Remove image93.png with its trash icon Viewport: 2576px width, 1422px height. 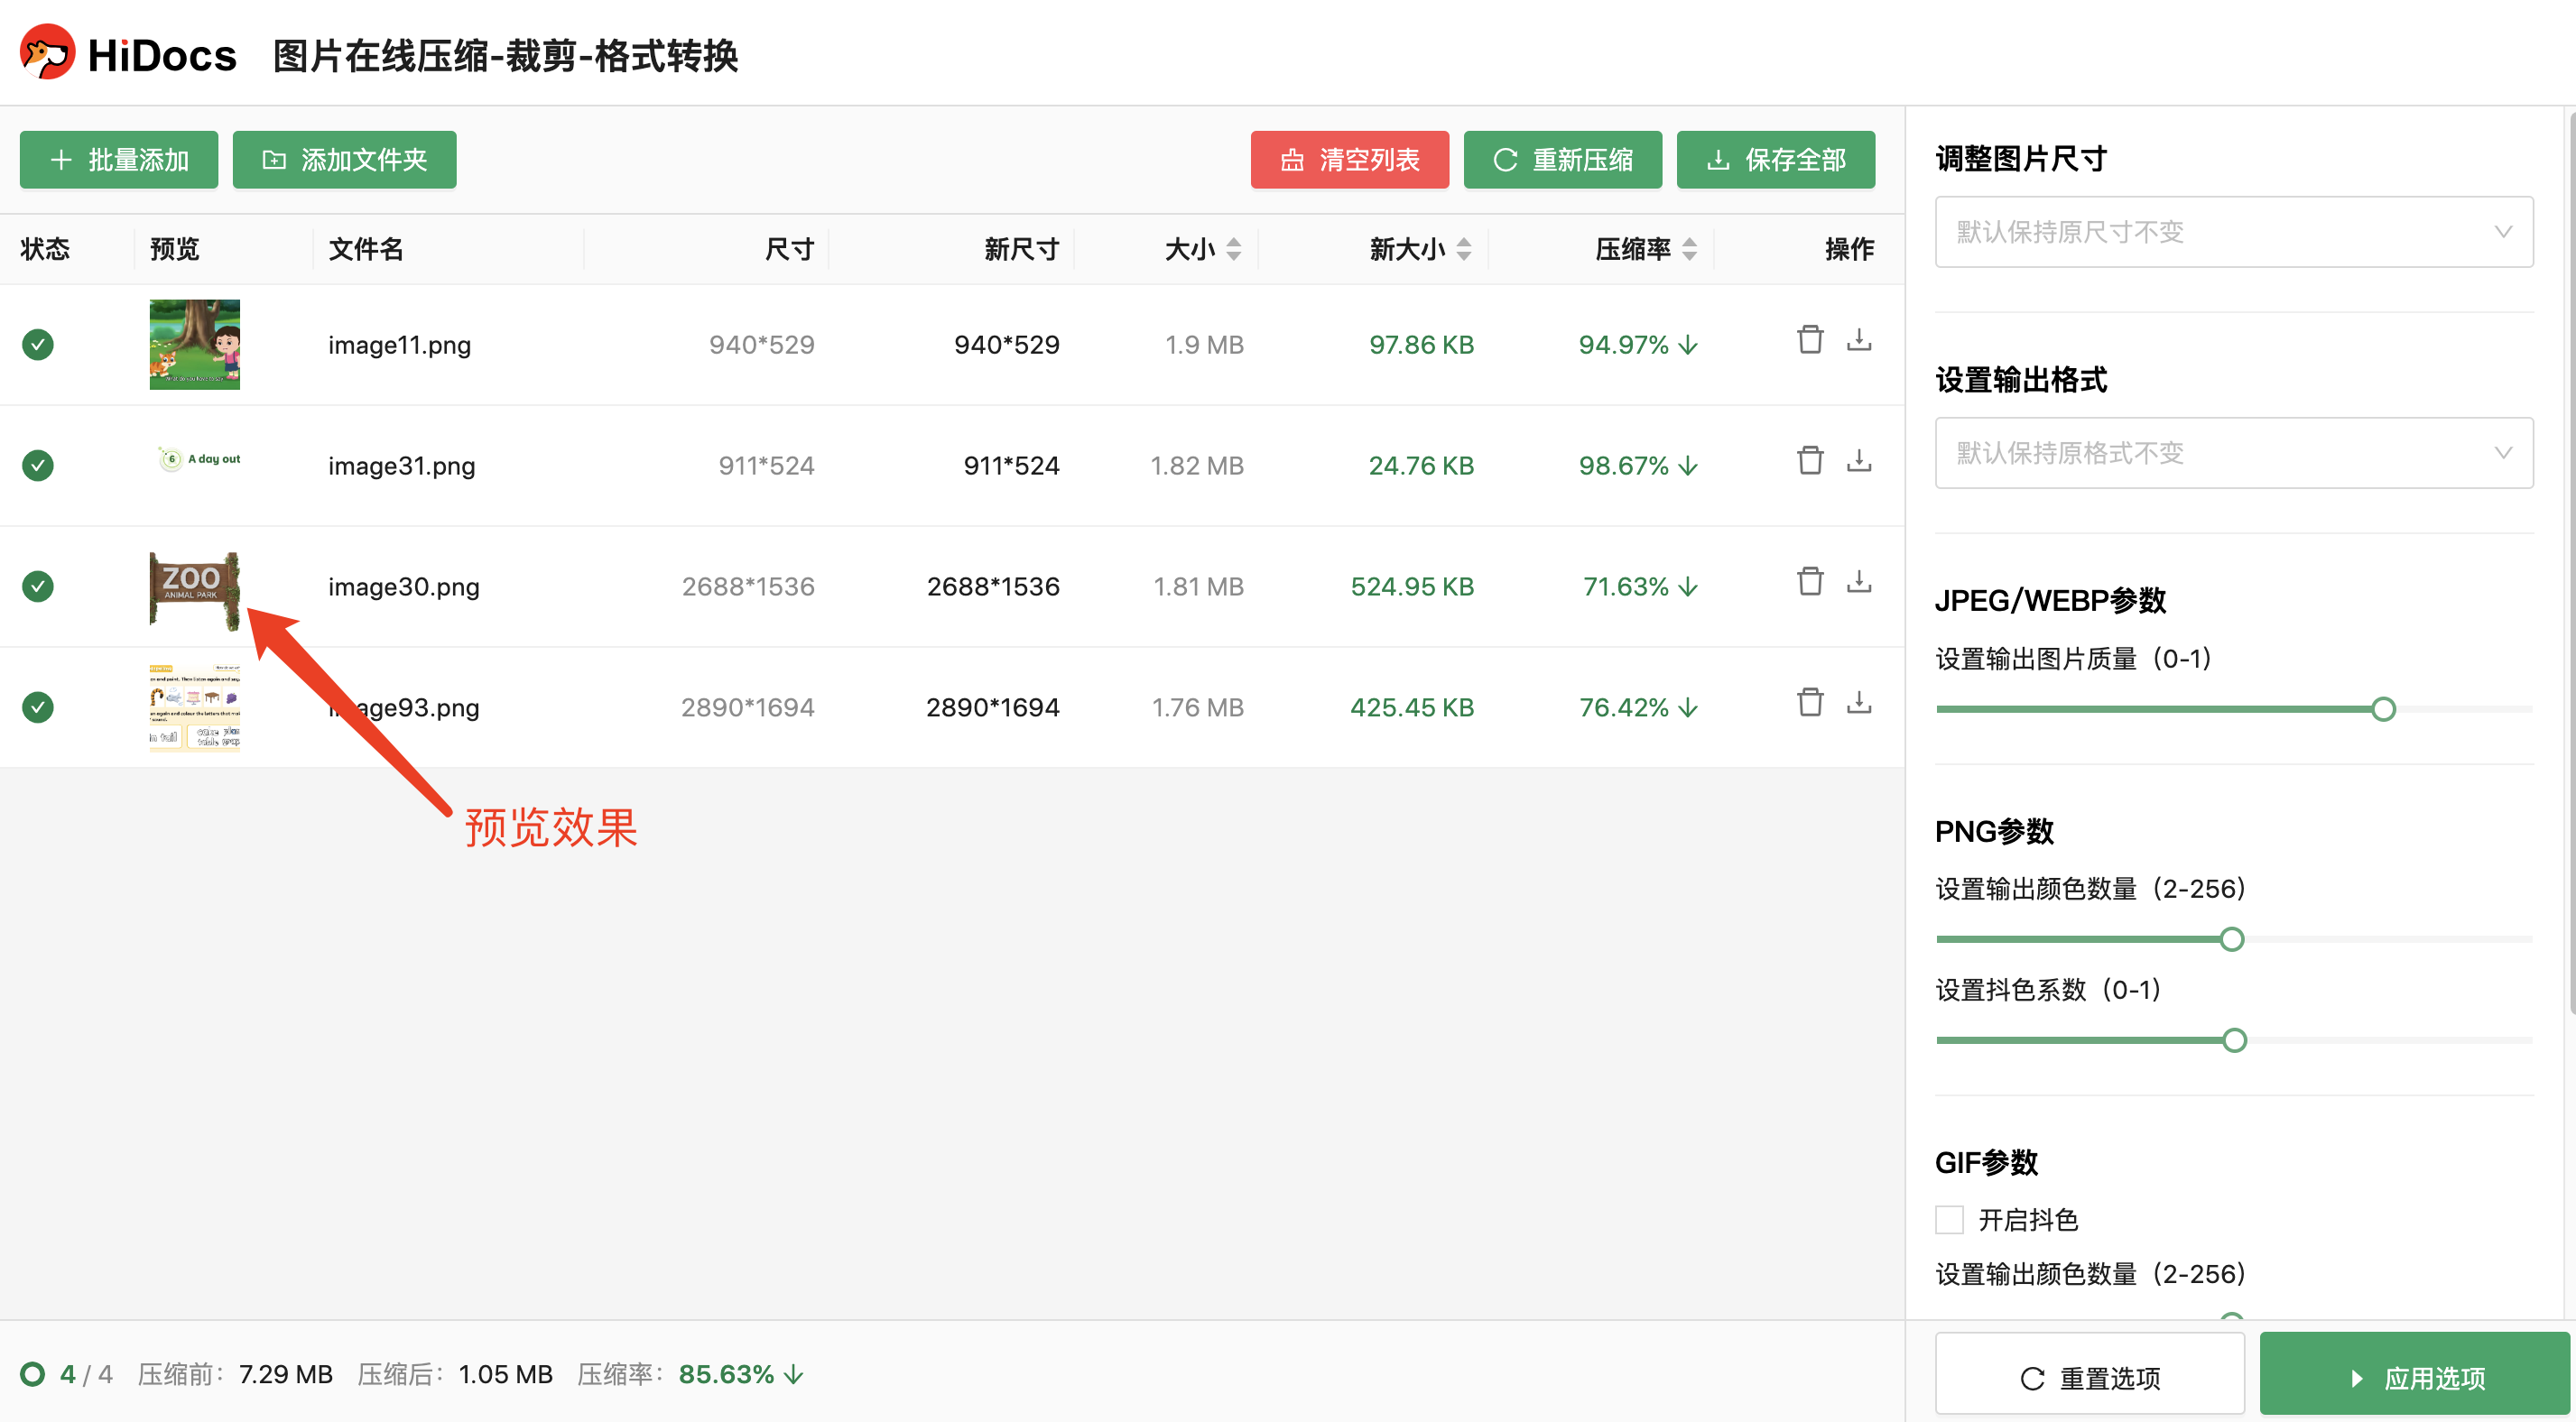tap(1809, 703)
